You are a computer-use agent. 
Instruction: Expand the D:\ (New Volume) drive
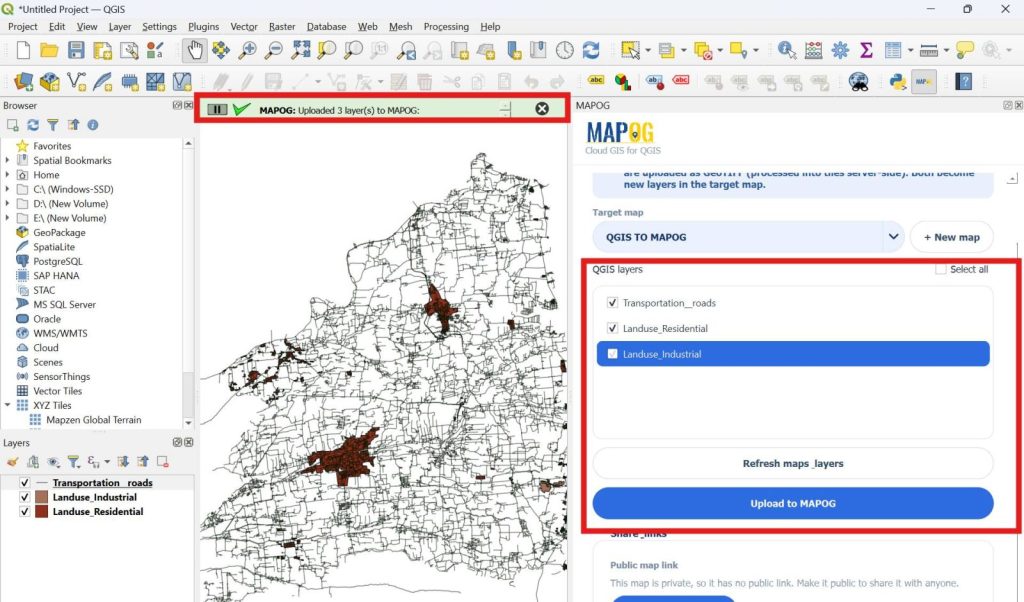point(7,203)
